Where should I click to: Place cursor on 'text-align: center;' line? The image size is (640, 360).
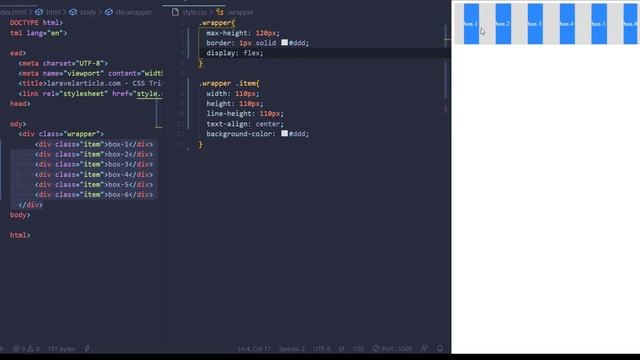point(245,124)
